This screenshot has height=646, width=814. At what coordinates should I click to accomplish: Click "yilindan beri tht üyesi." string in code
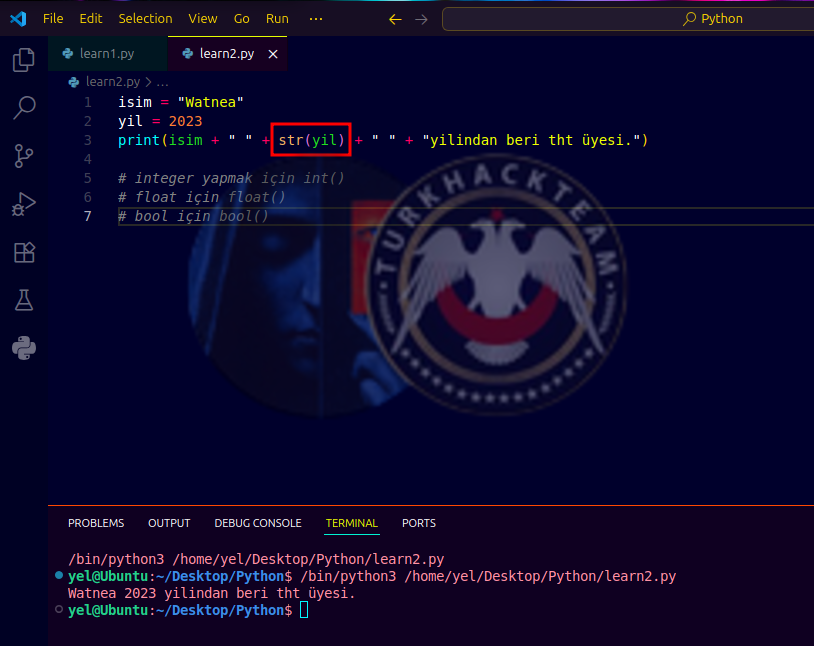tap(532, 140)
